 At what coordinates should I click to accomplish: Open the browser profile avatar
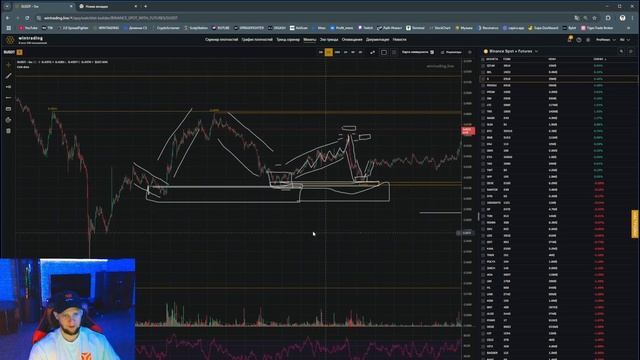622,18
